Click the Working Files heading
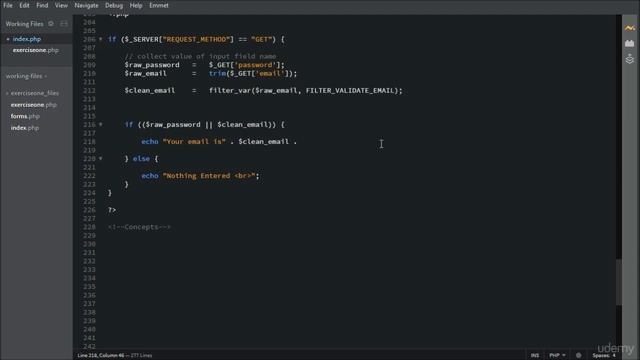 point(24,24)
